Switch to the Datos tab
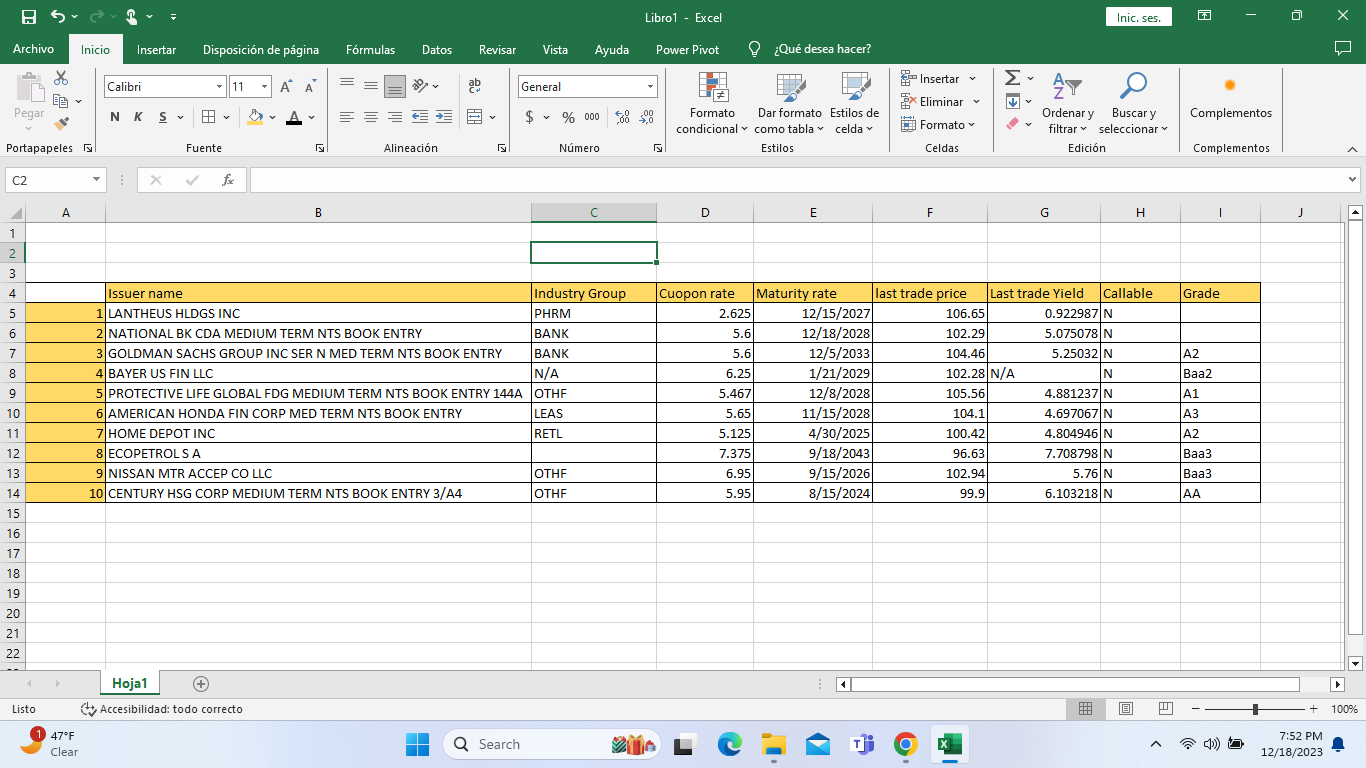Image resolution: width=1366 pixels, height=768 pixels. [x=437, y=50]
